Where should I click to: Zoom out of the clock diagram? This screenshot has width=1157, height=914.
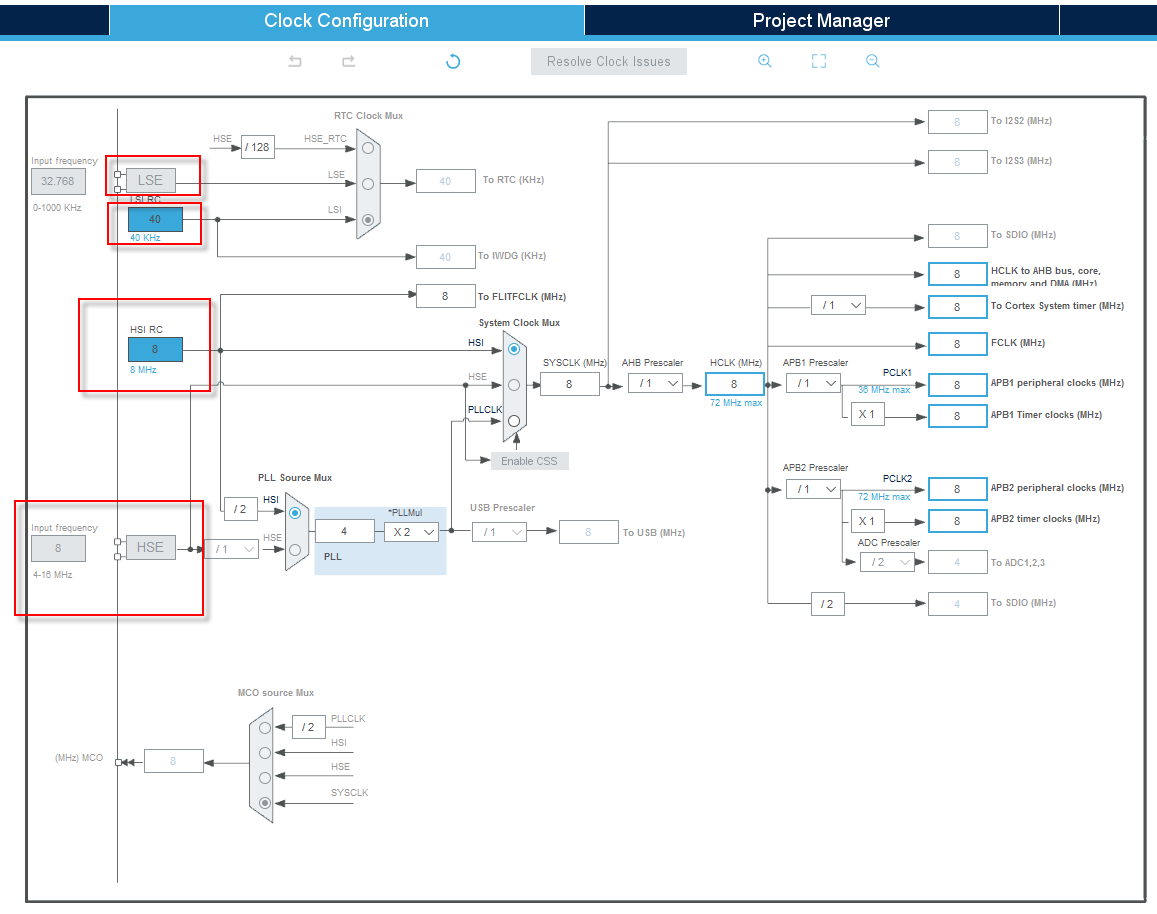[x=872, y=61]
